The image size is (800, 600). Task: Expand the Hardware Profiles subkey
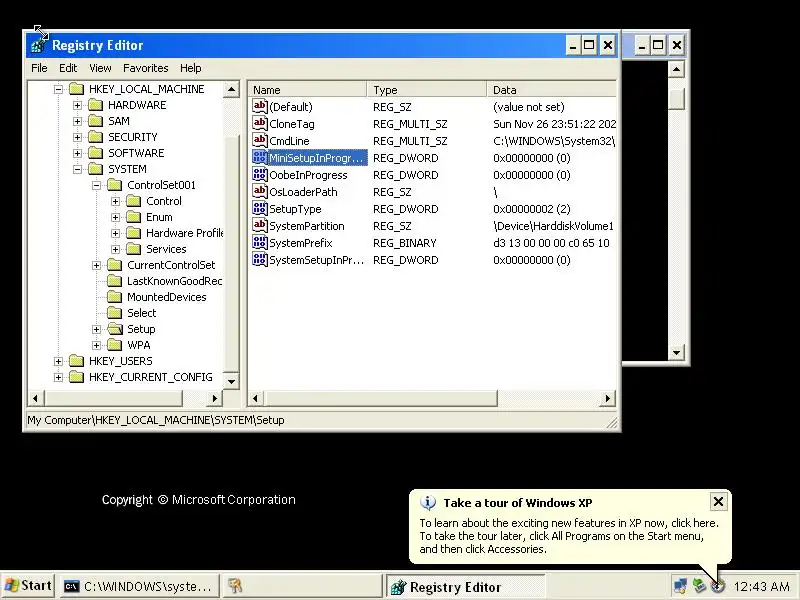(115, 233)
